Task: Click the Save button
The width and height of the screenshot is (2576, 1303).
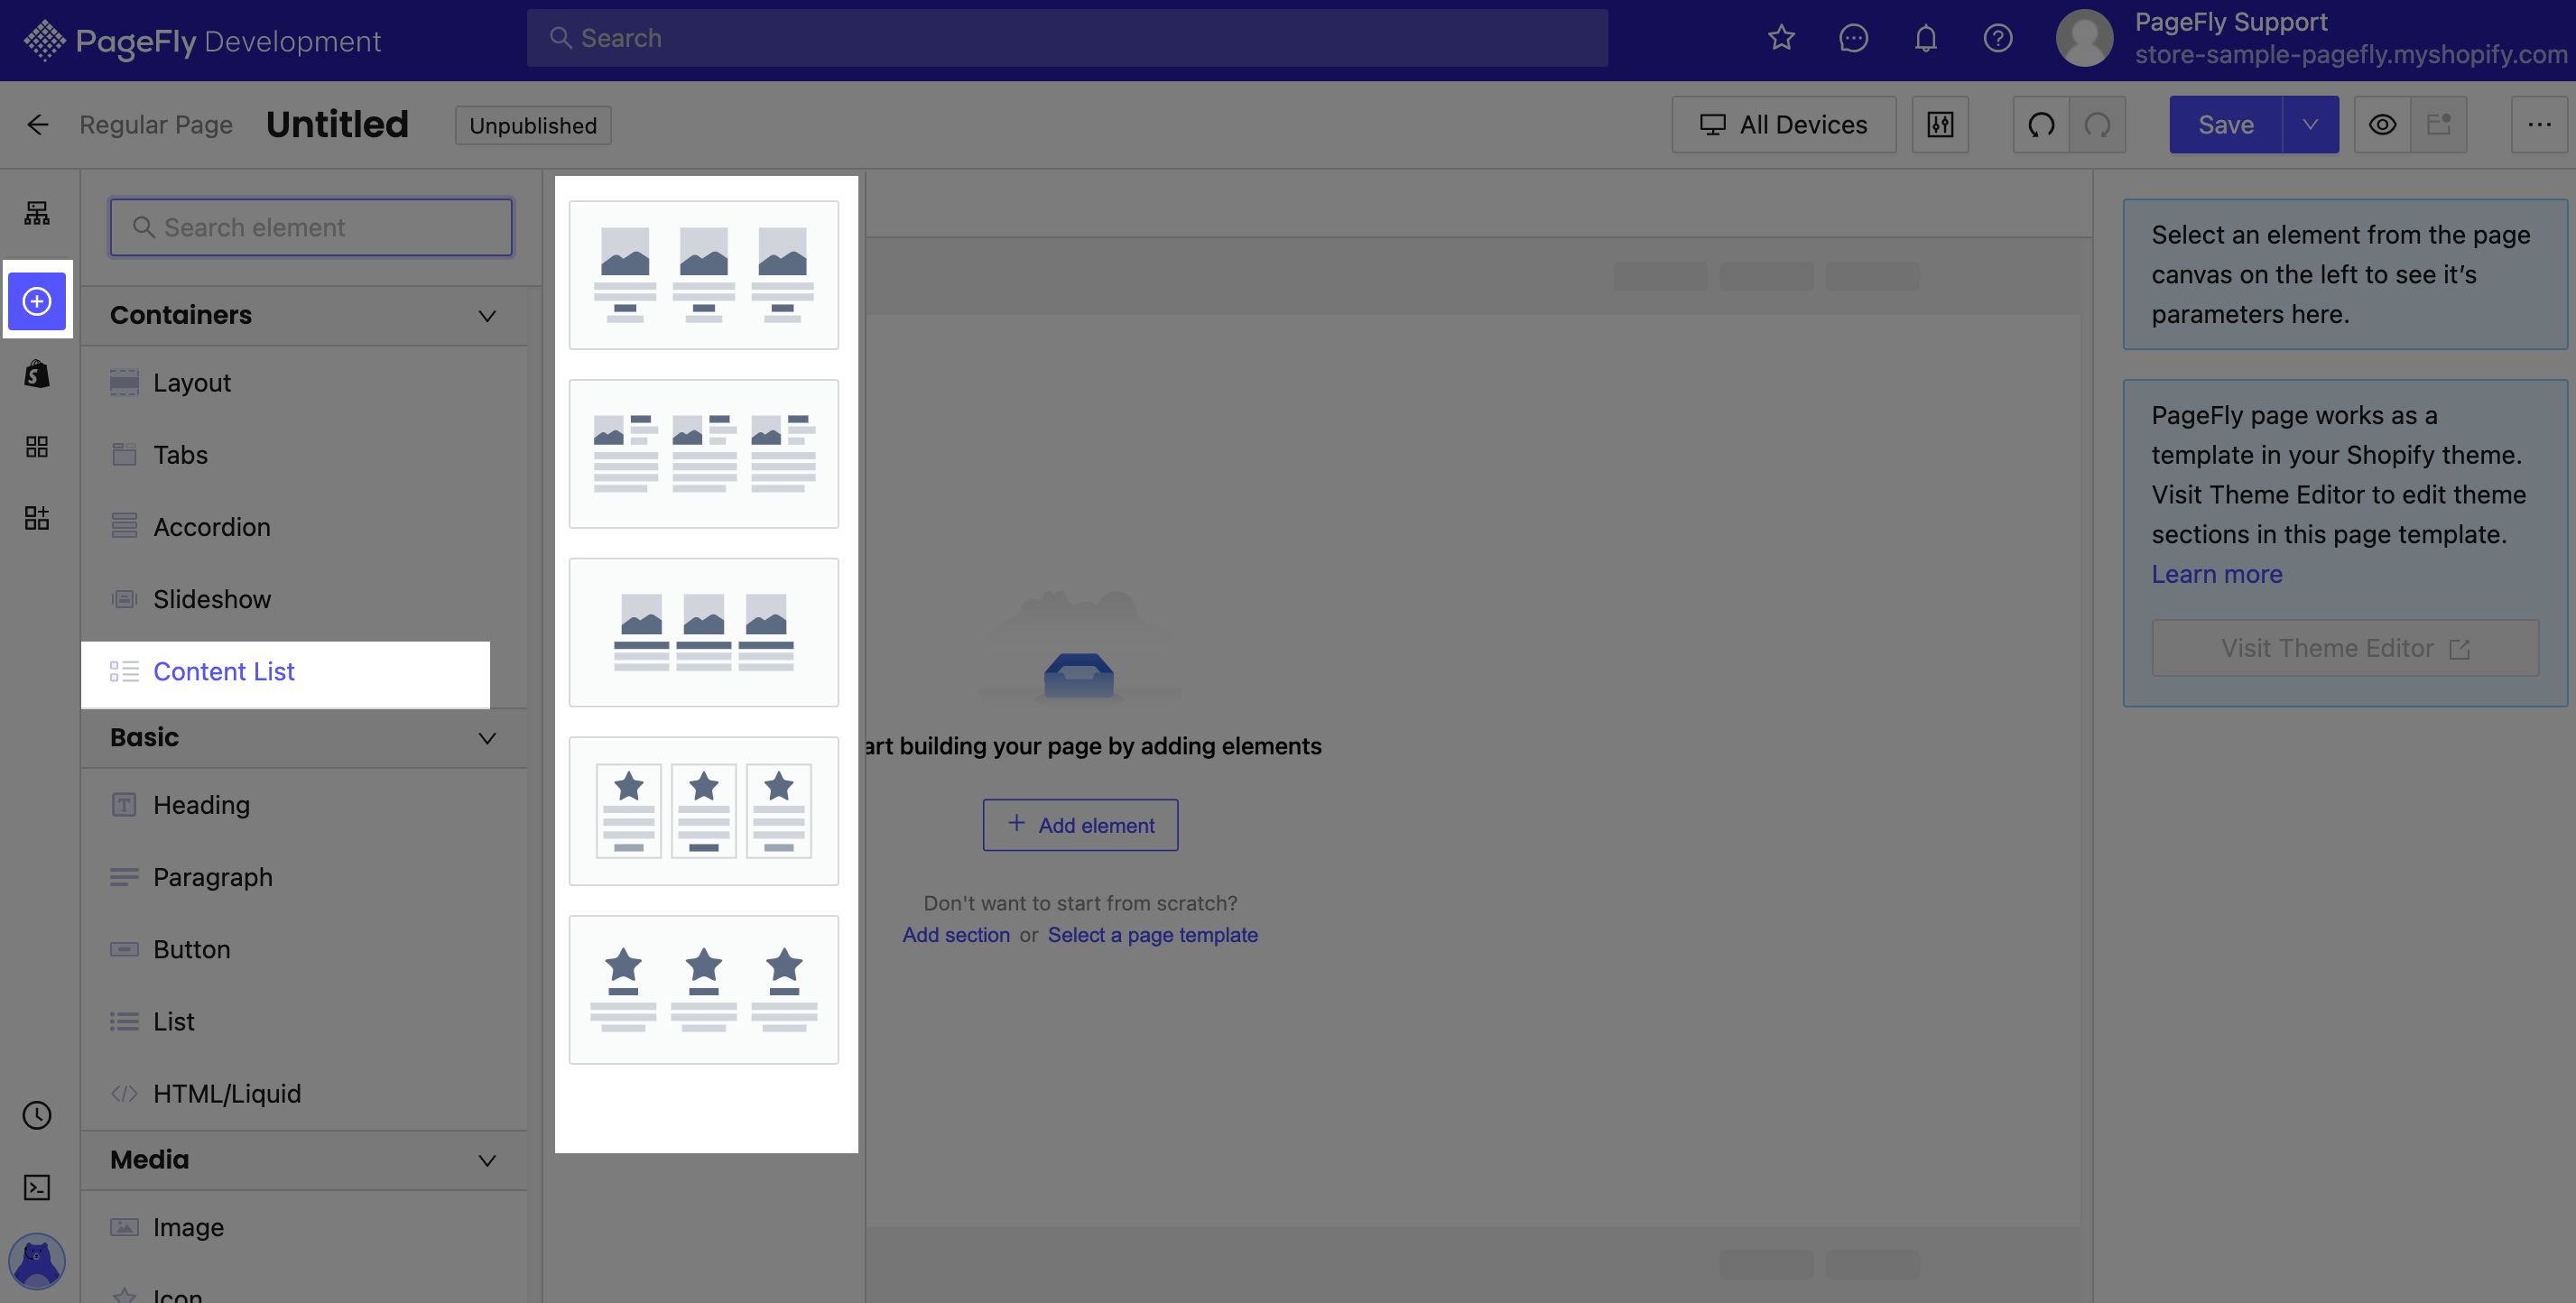Action: pos(2225,125)
